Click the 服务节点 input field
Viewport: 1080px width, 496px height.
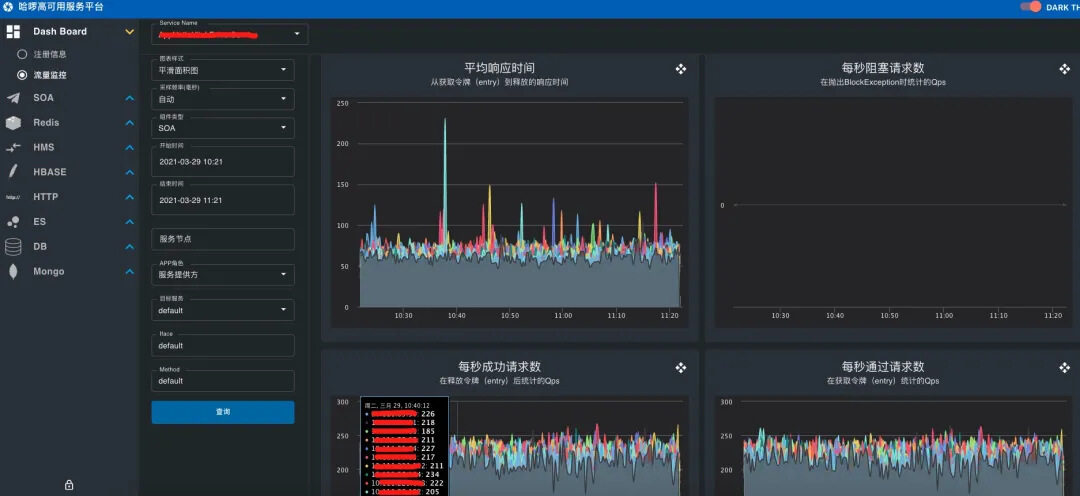(x=222, y=239)
